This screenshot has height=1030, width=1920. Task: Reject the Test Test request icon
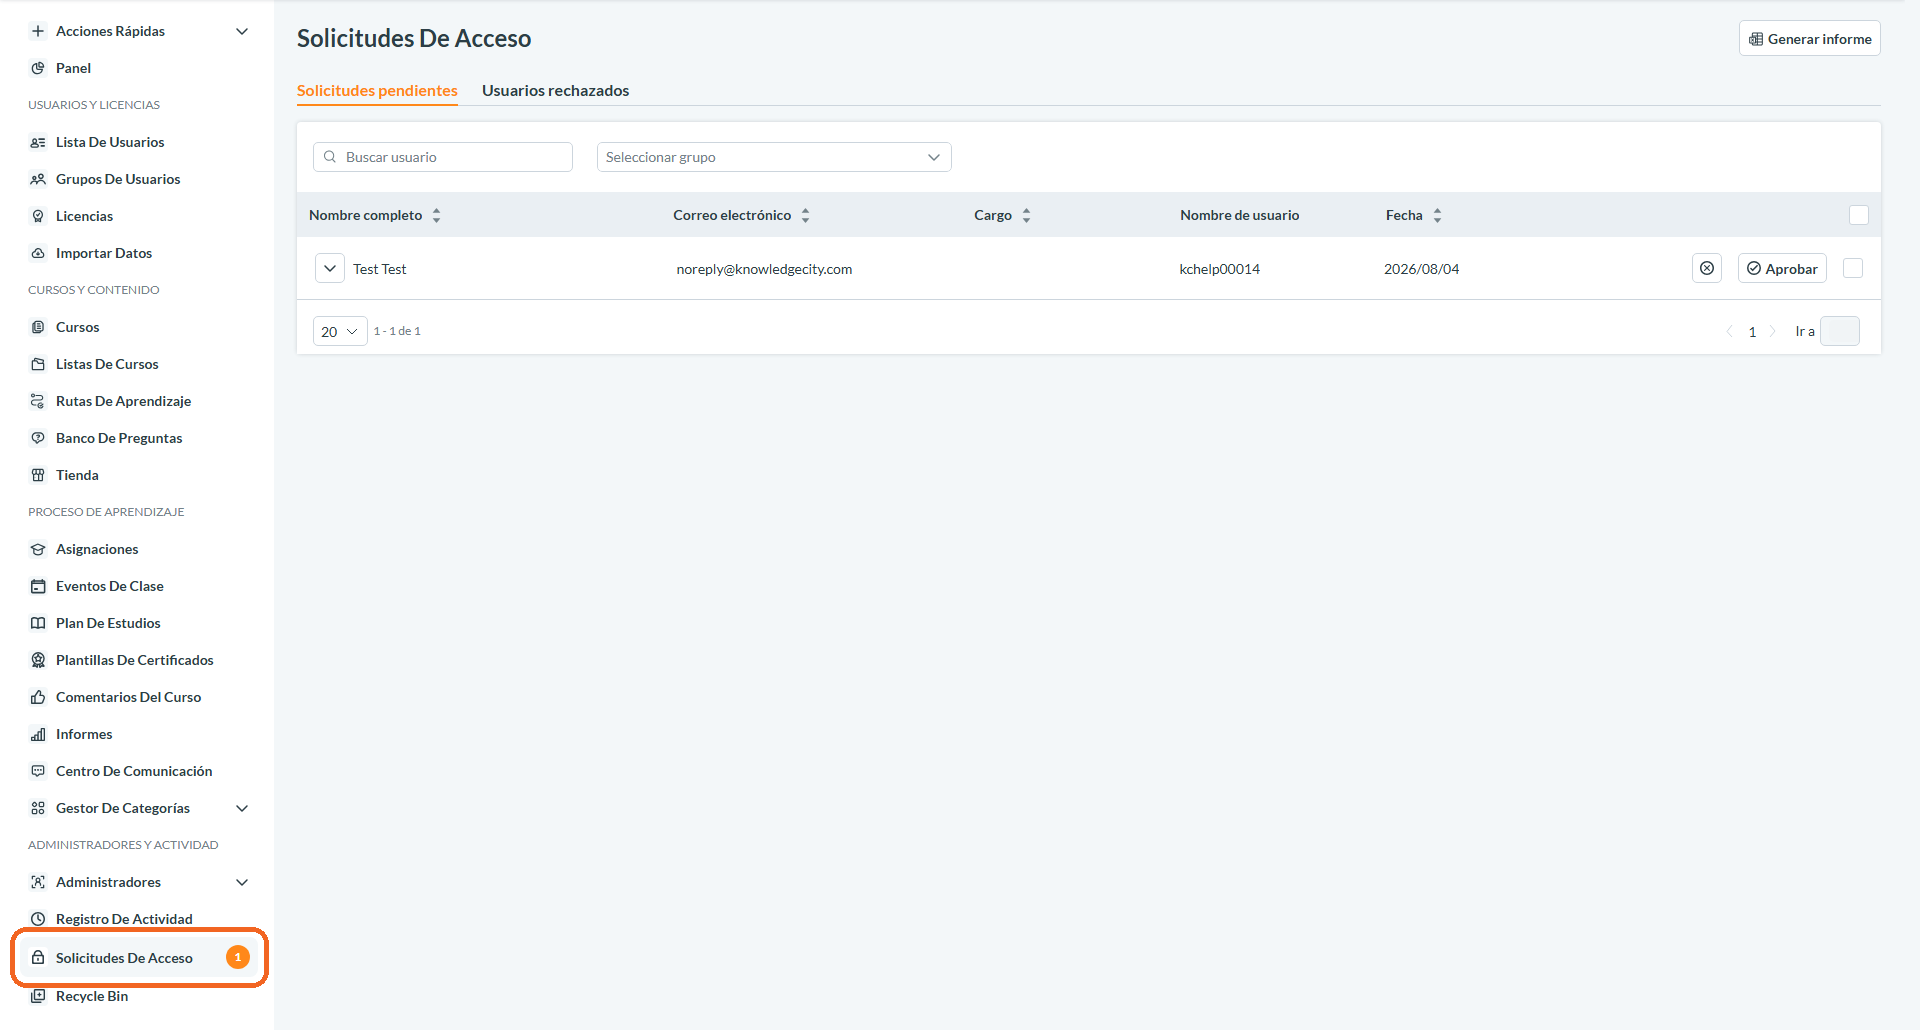[1707, 268]
